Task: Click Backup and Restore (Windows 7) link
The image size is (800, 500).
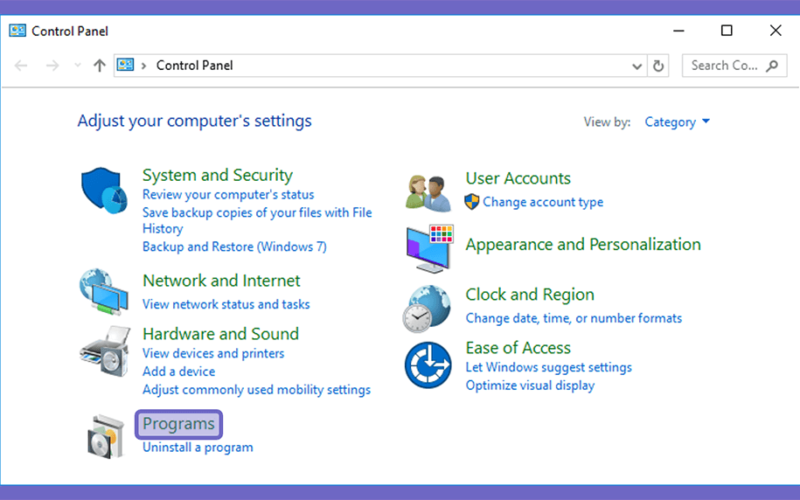Action: 234,247
